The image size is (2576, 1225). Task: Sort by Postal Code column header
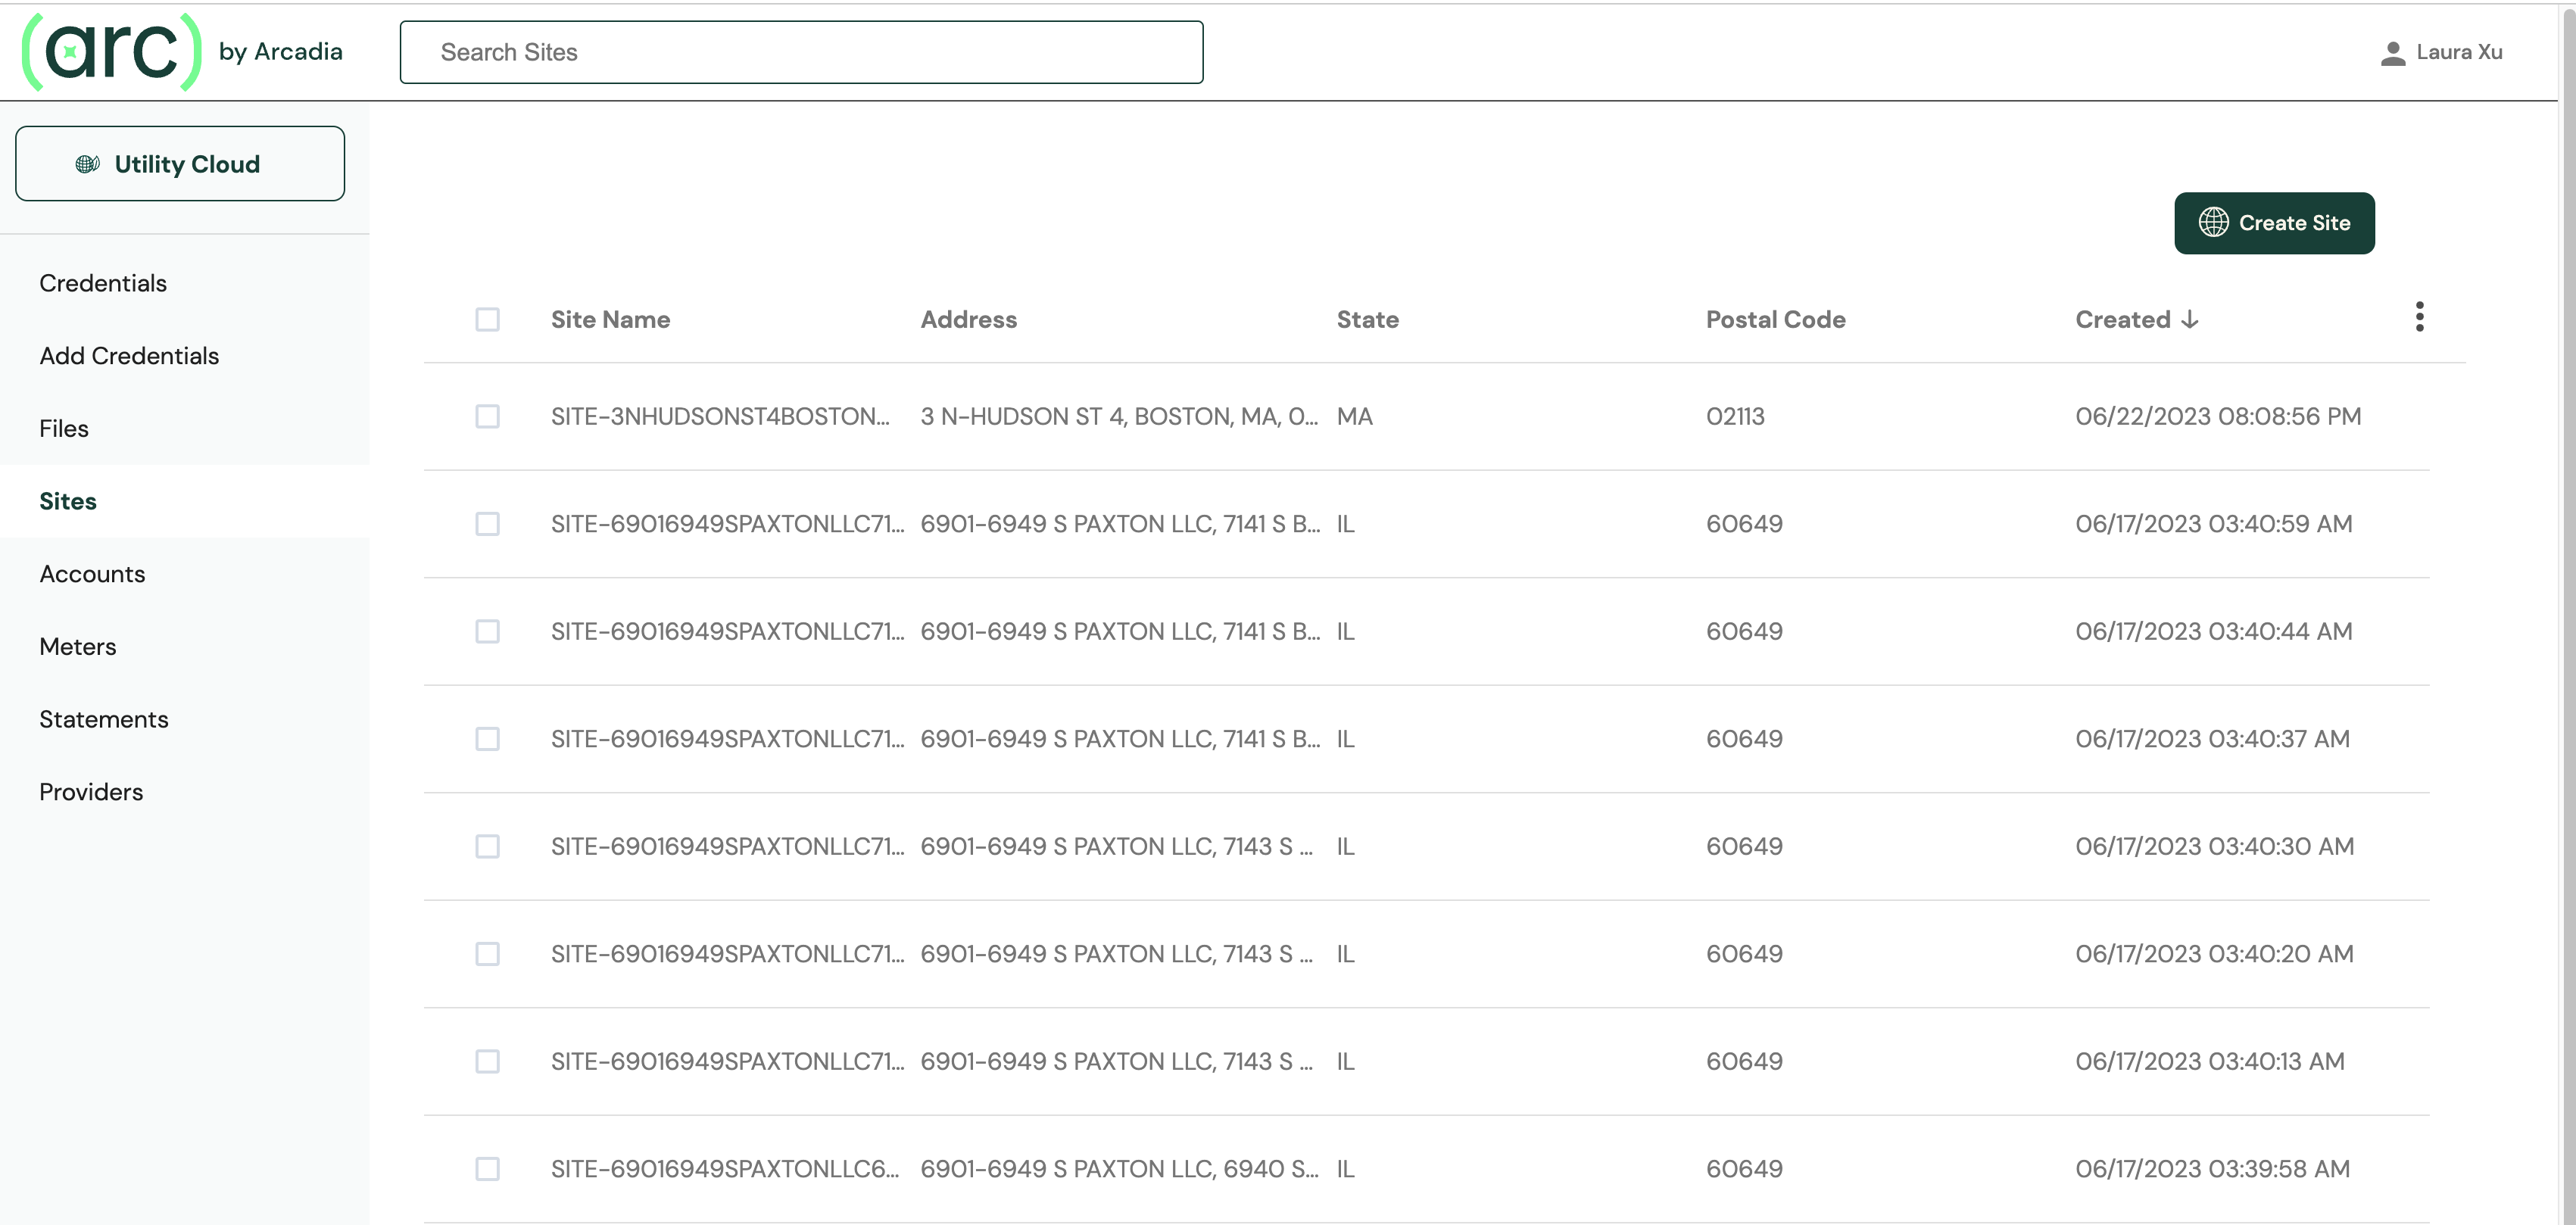(1775, 320)
